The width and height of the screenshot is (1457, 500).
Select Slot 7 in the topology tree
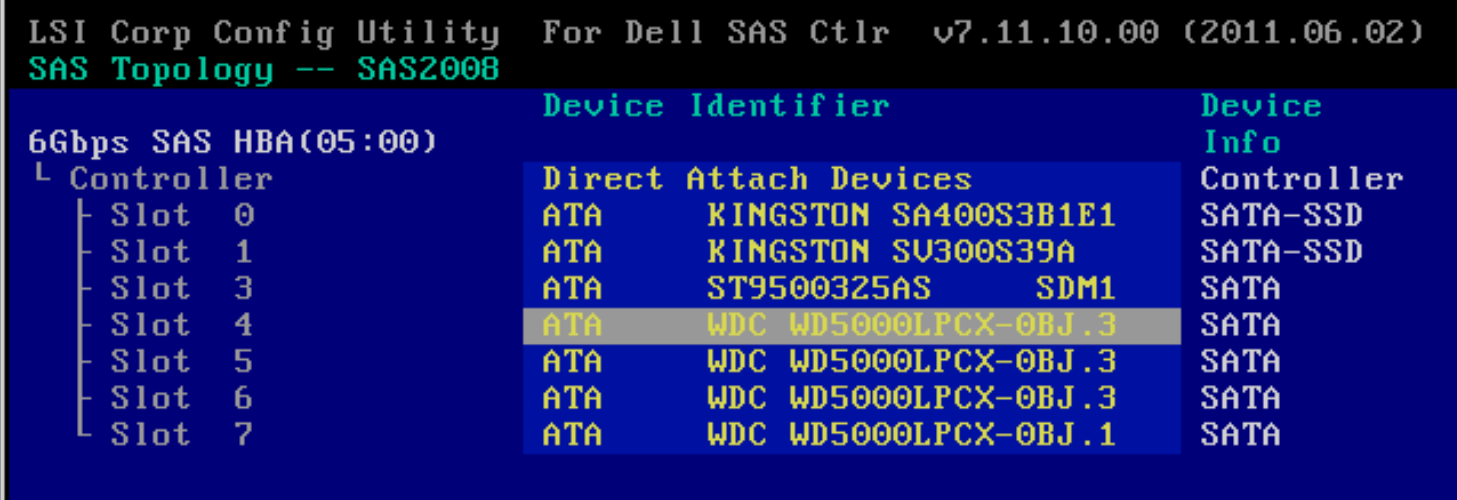[182, 434]
